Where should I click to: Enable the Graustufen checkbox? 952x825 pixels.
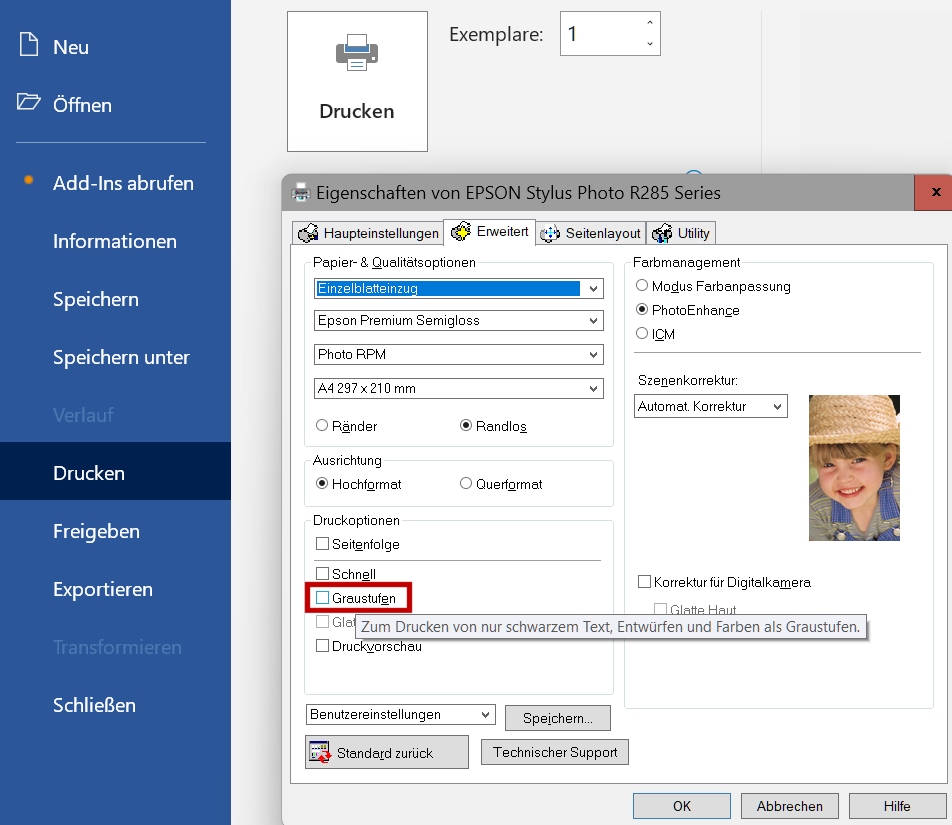click(x=322, y=598)
